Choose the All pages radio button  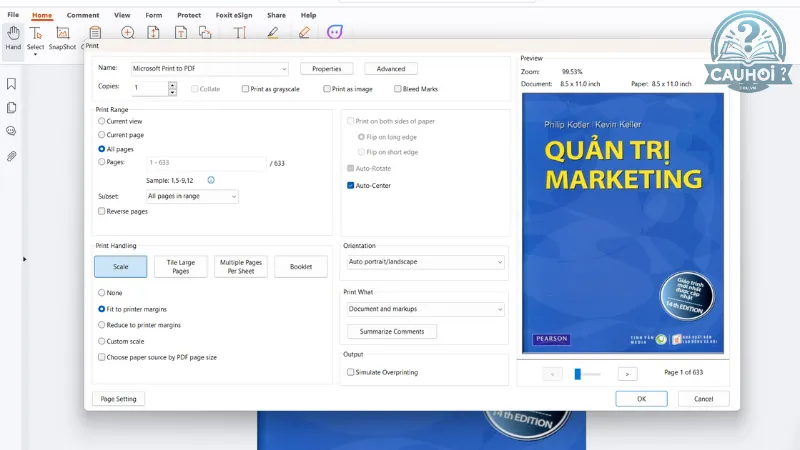click(x=102, y=149)
